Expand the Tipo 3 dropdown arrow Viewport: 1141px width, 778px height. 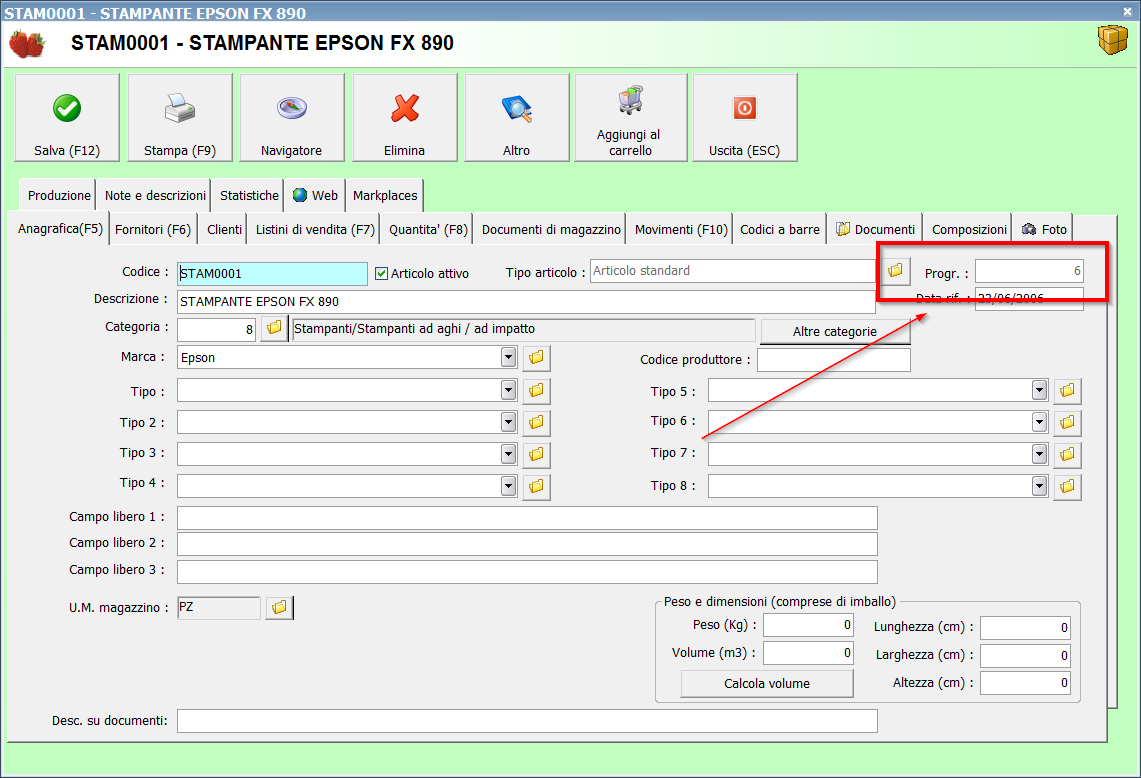(x=509, y=454)
